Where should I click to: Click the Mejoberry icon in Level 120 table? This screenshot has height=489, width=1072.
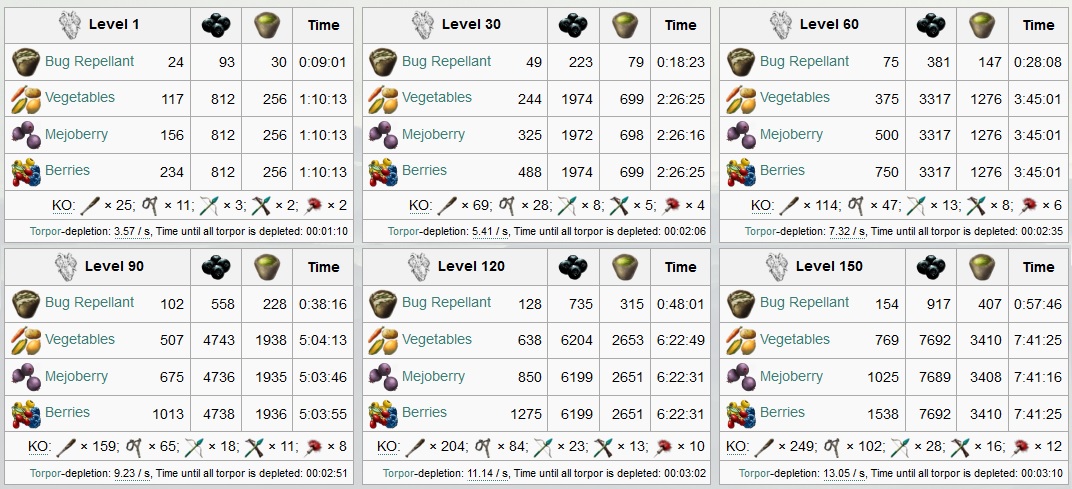pos(384,377)
